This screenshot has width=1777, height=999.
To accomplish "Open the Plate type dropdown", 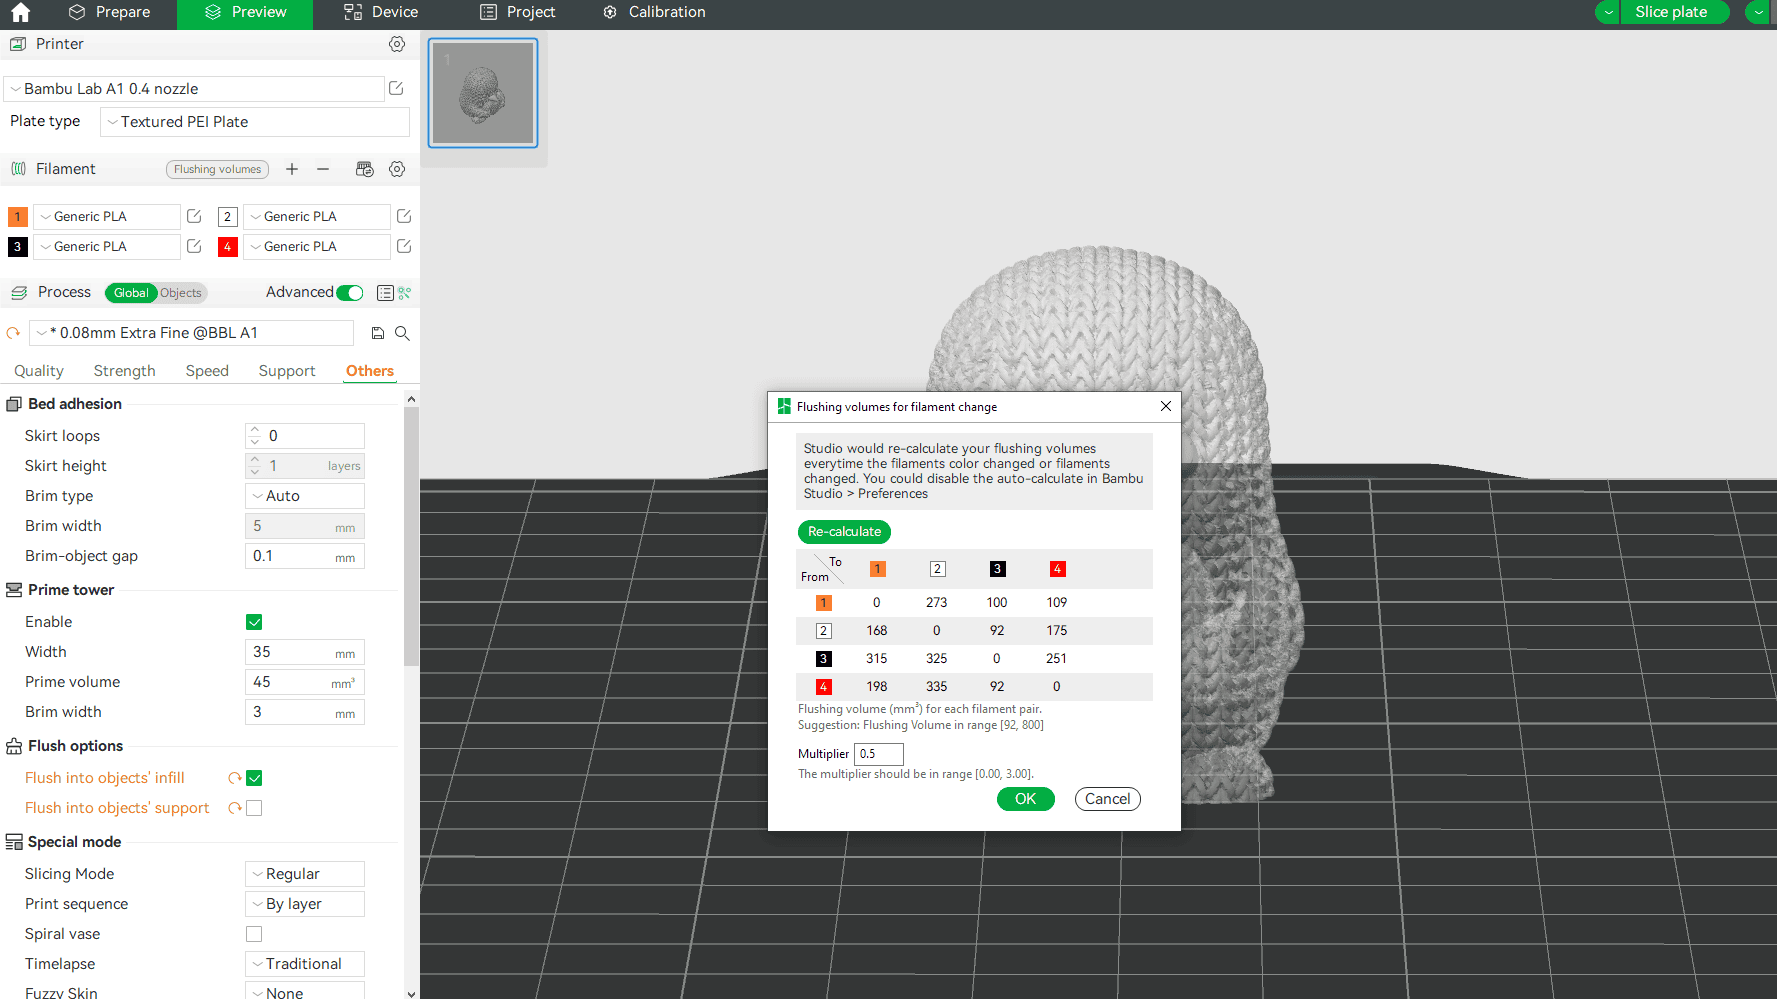I will [x=255, y=122].
